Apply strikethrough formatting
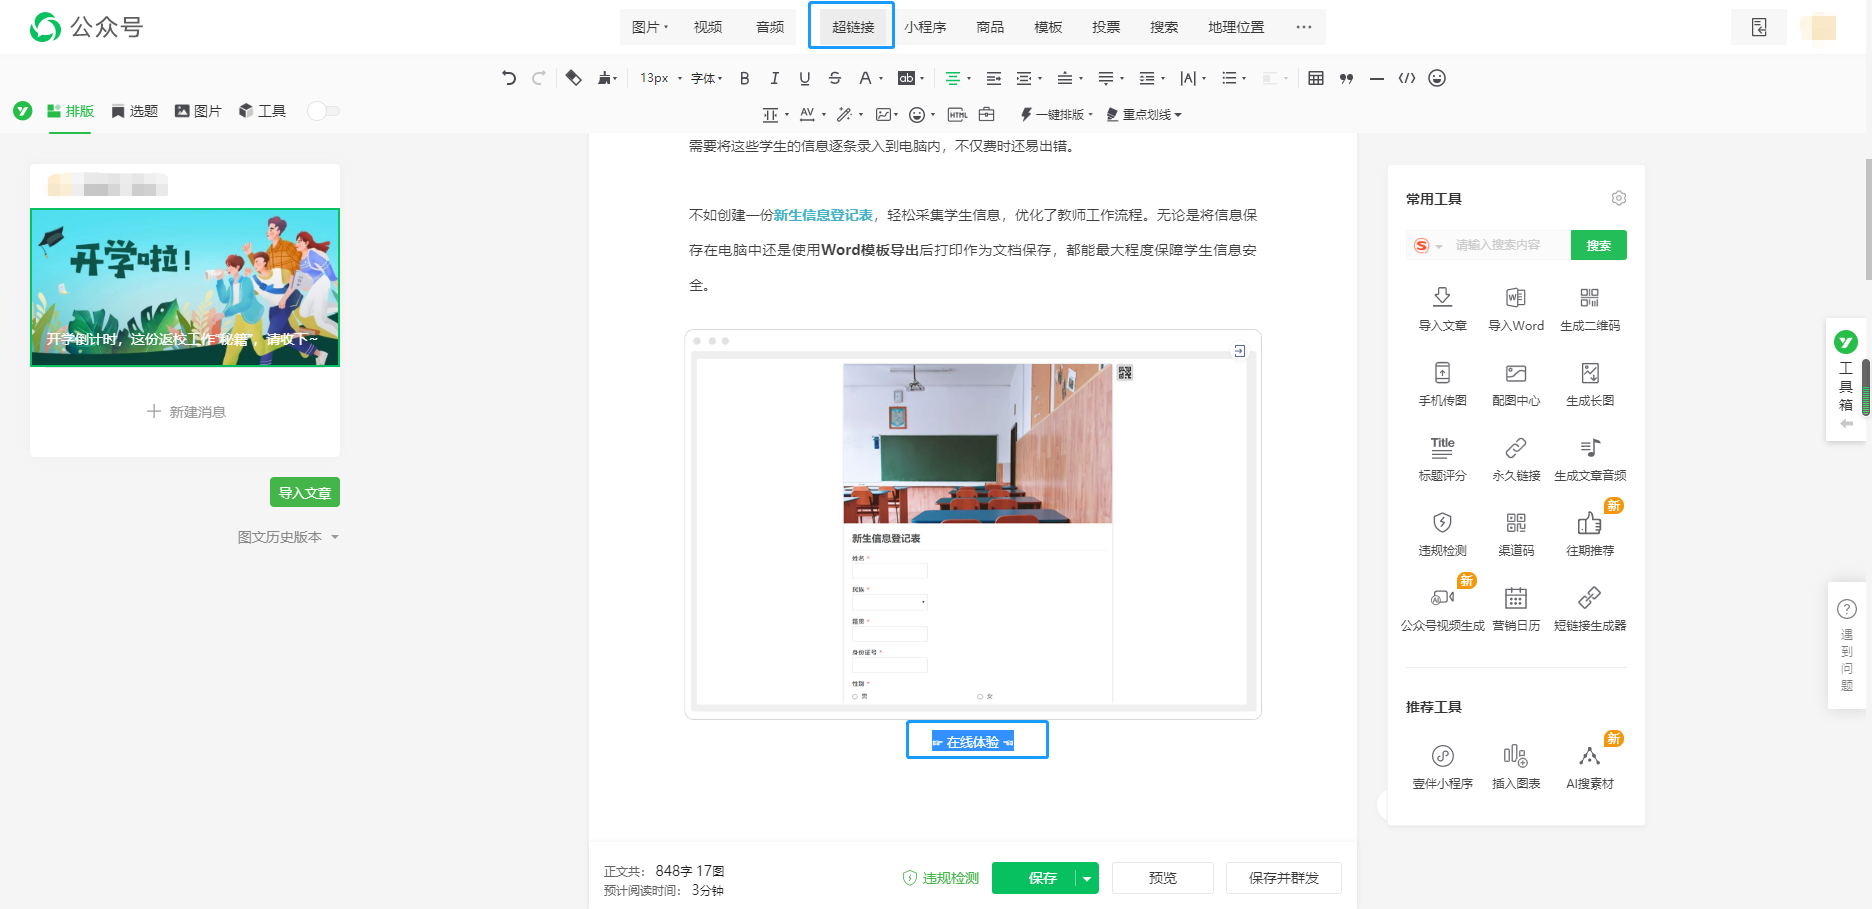This screenshot has height=909, width=1872. (835, 78)
